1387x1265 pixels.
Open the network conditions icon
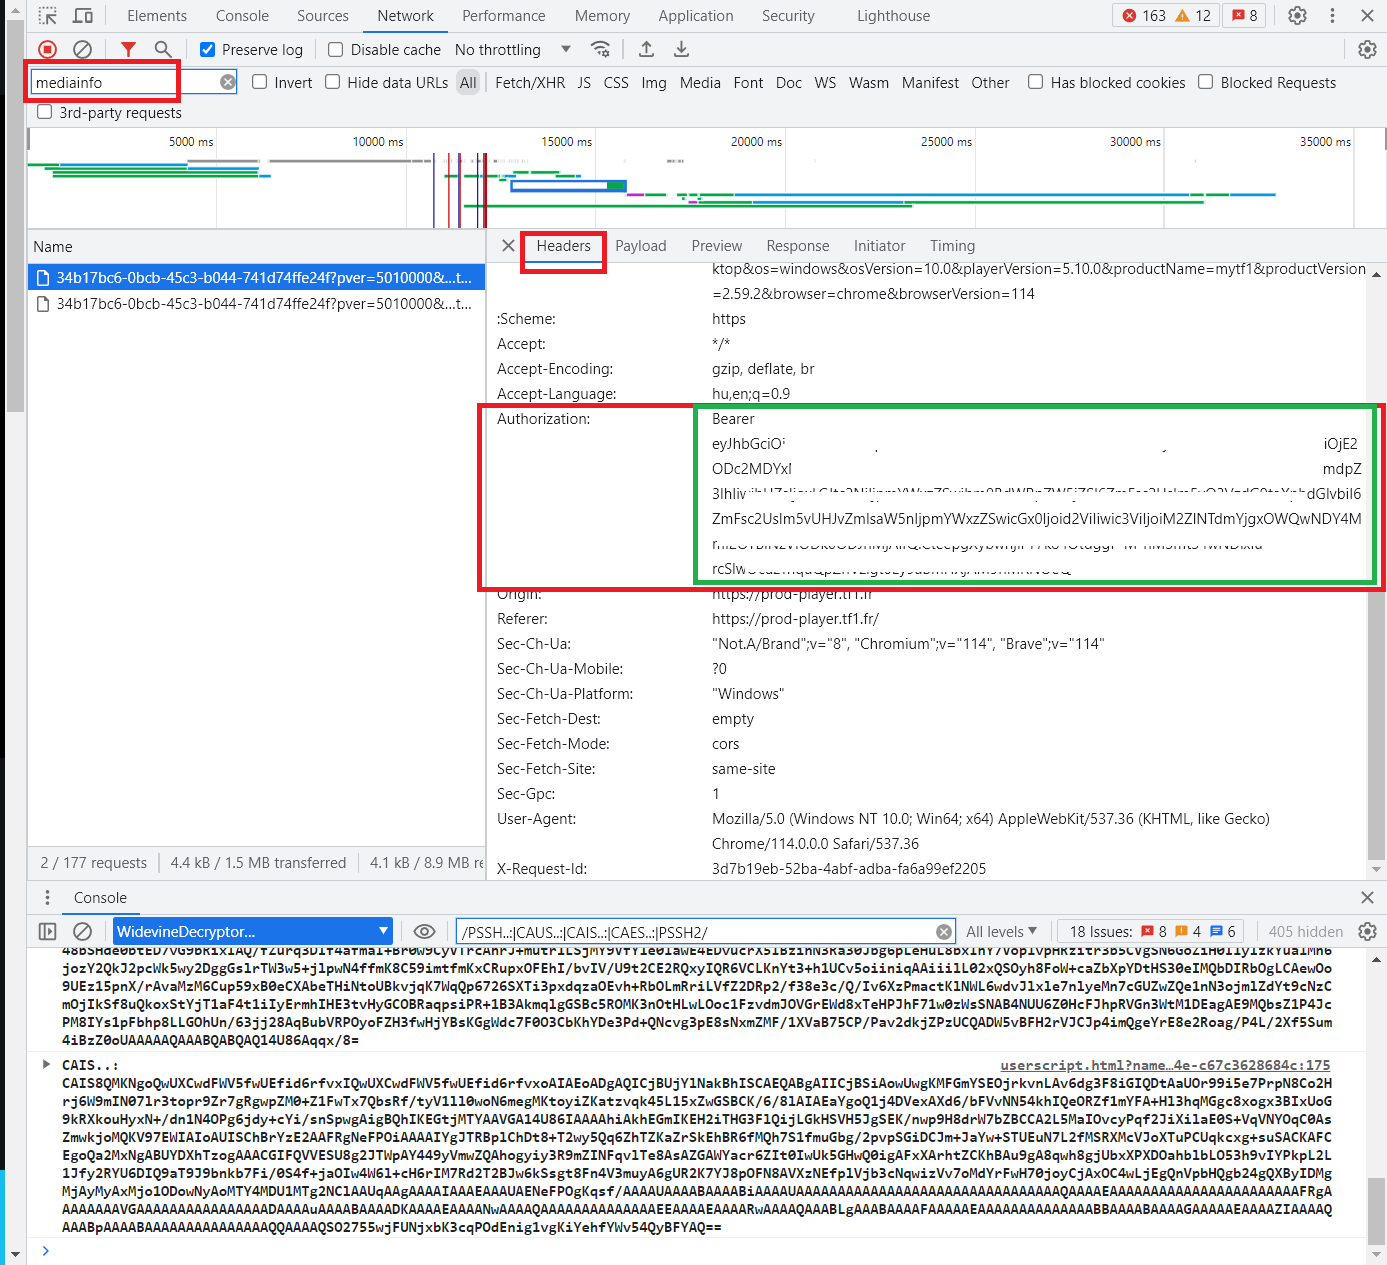(x=600, y=49)
